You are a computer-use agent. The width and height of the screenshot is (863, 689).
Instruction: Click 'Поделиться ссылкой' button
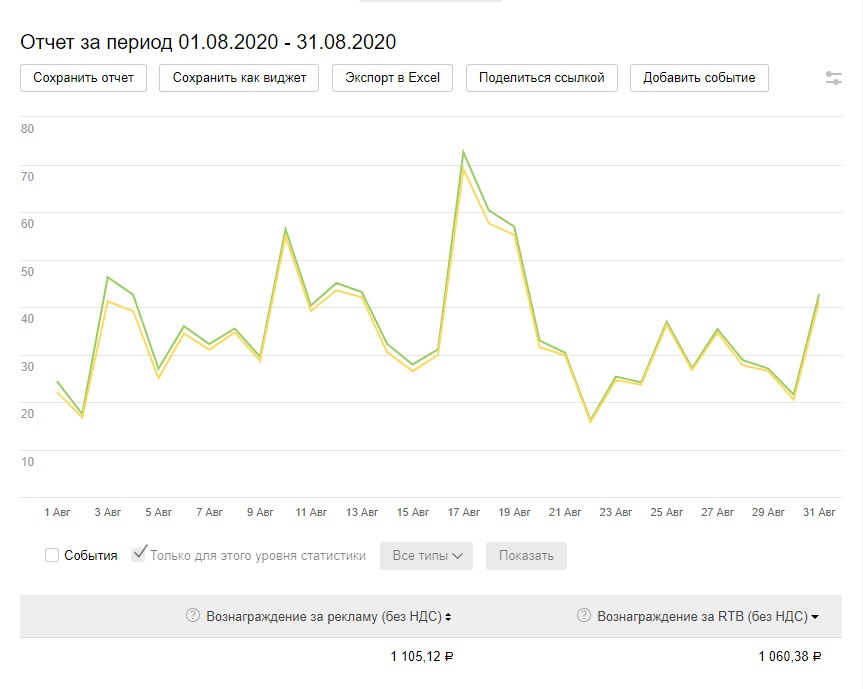542,78
